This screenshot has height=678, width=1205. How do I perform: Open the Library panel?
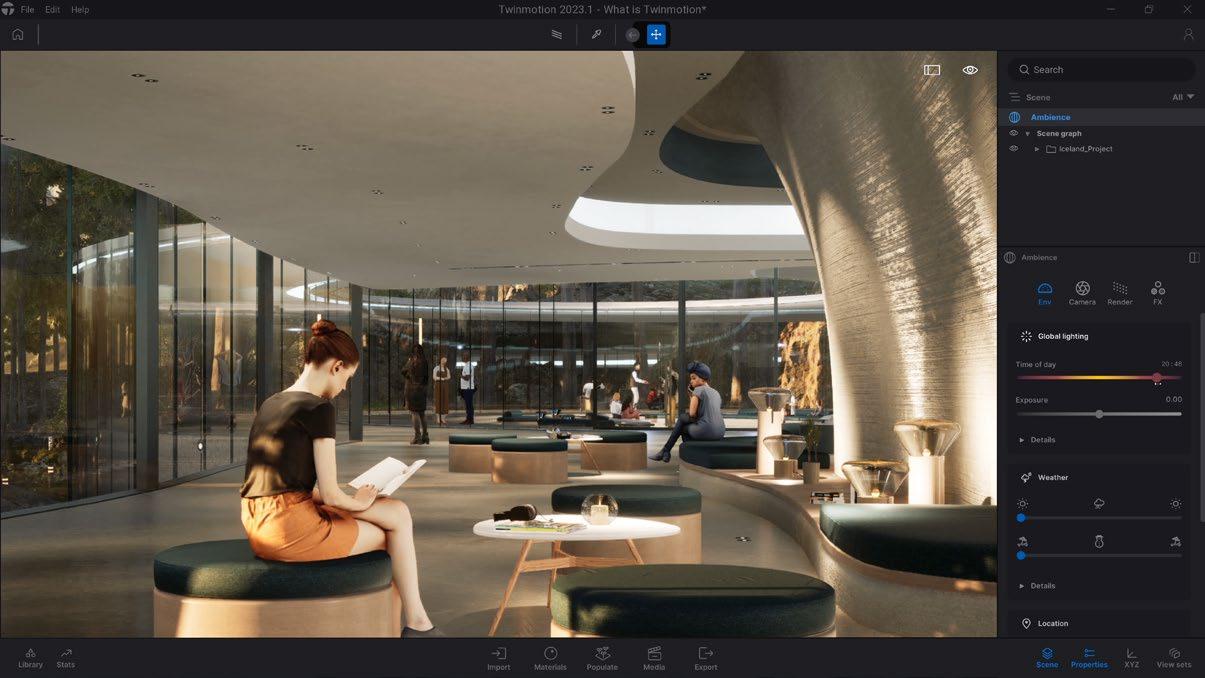click(x=30, y=658)
